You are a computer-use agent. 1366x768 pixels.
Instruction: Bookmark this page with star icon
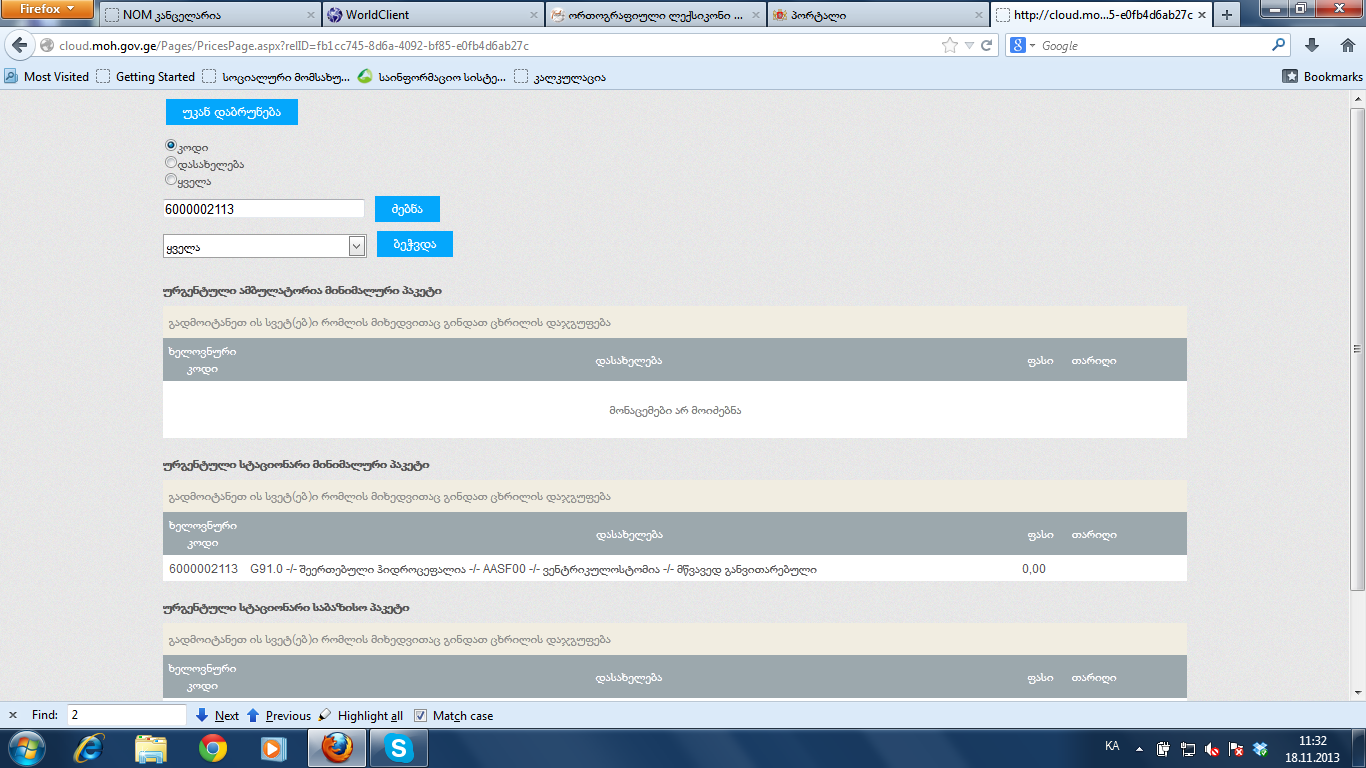949,45
